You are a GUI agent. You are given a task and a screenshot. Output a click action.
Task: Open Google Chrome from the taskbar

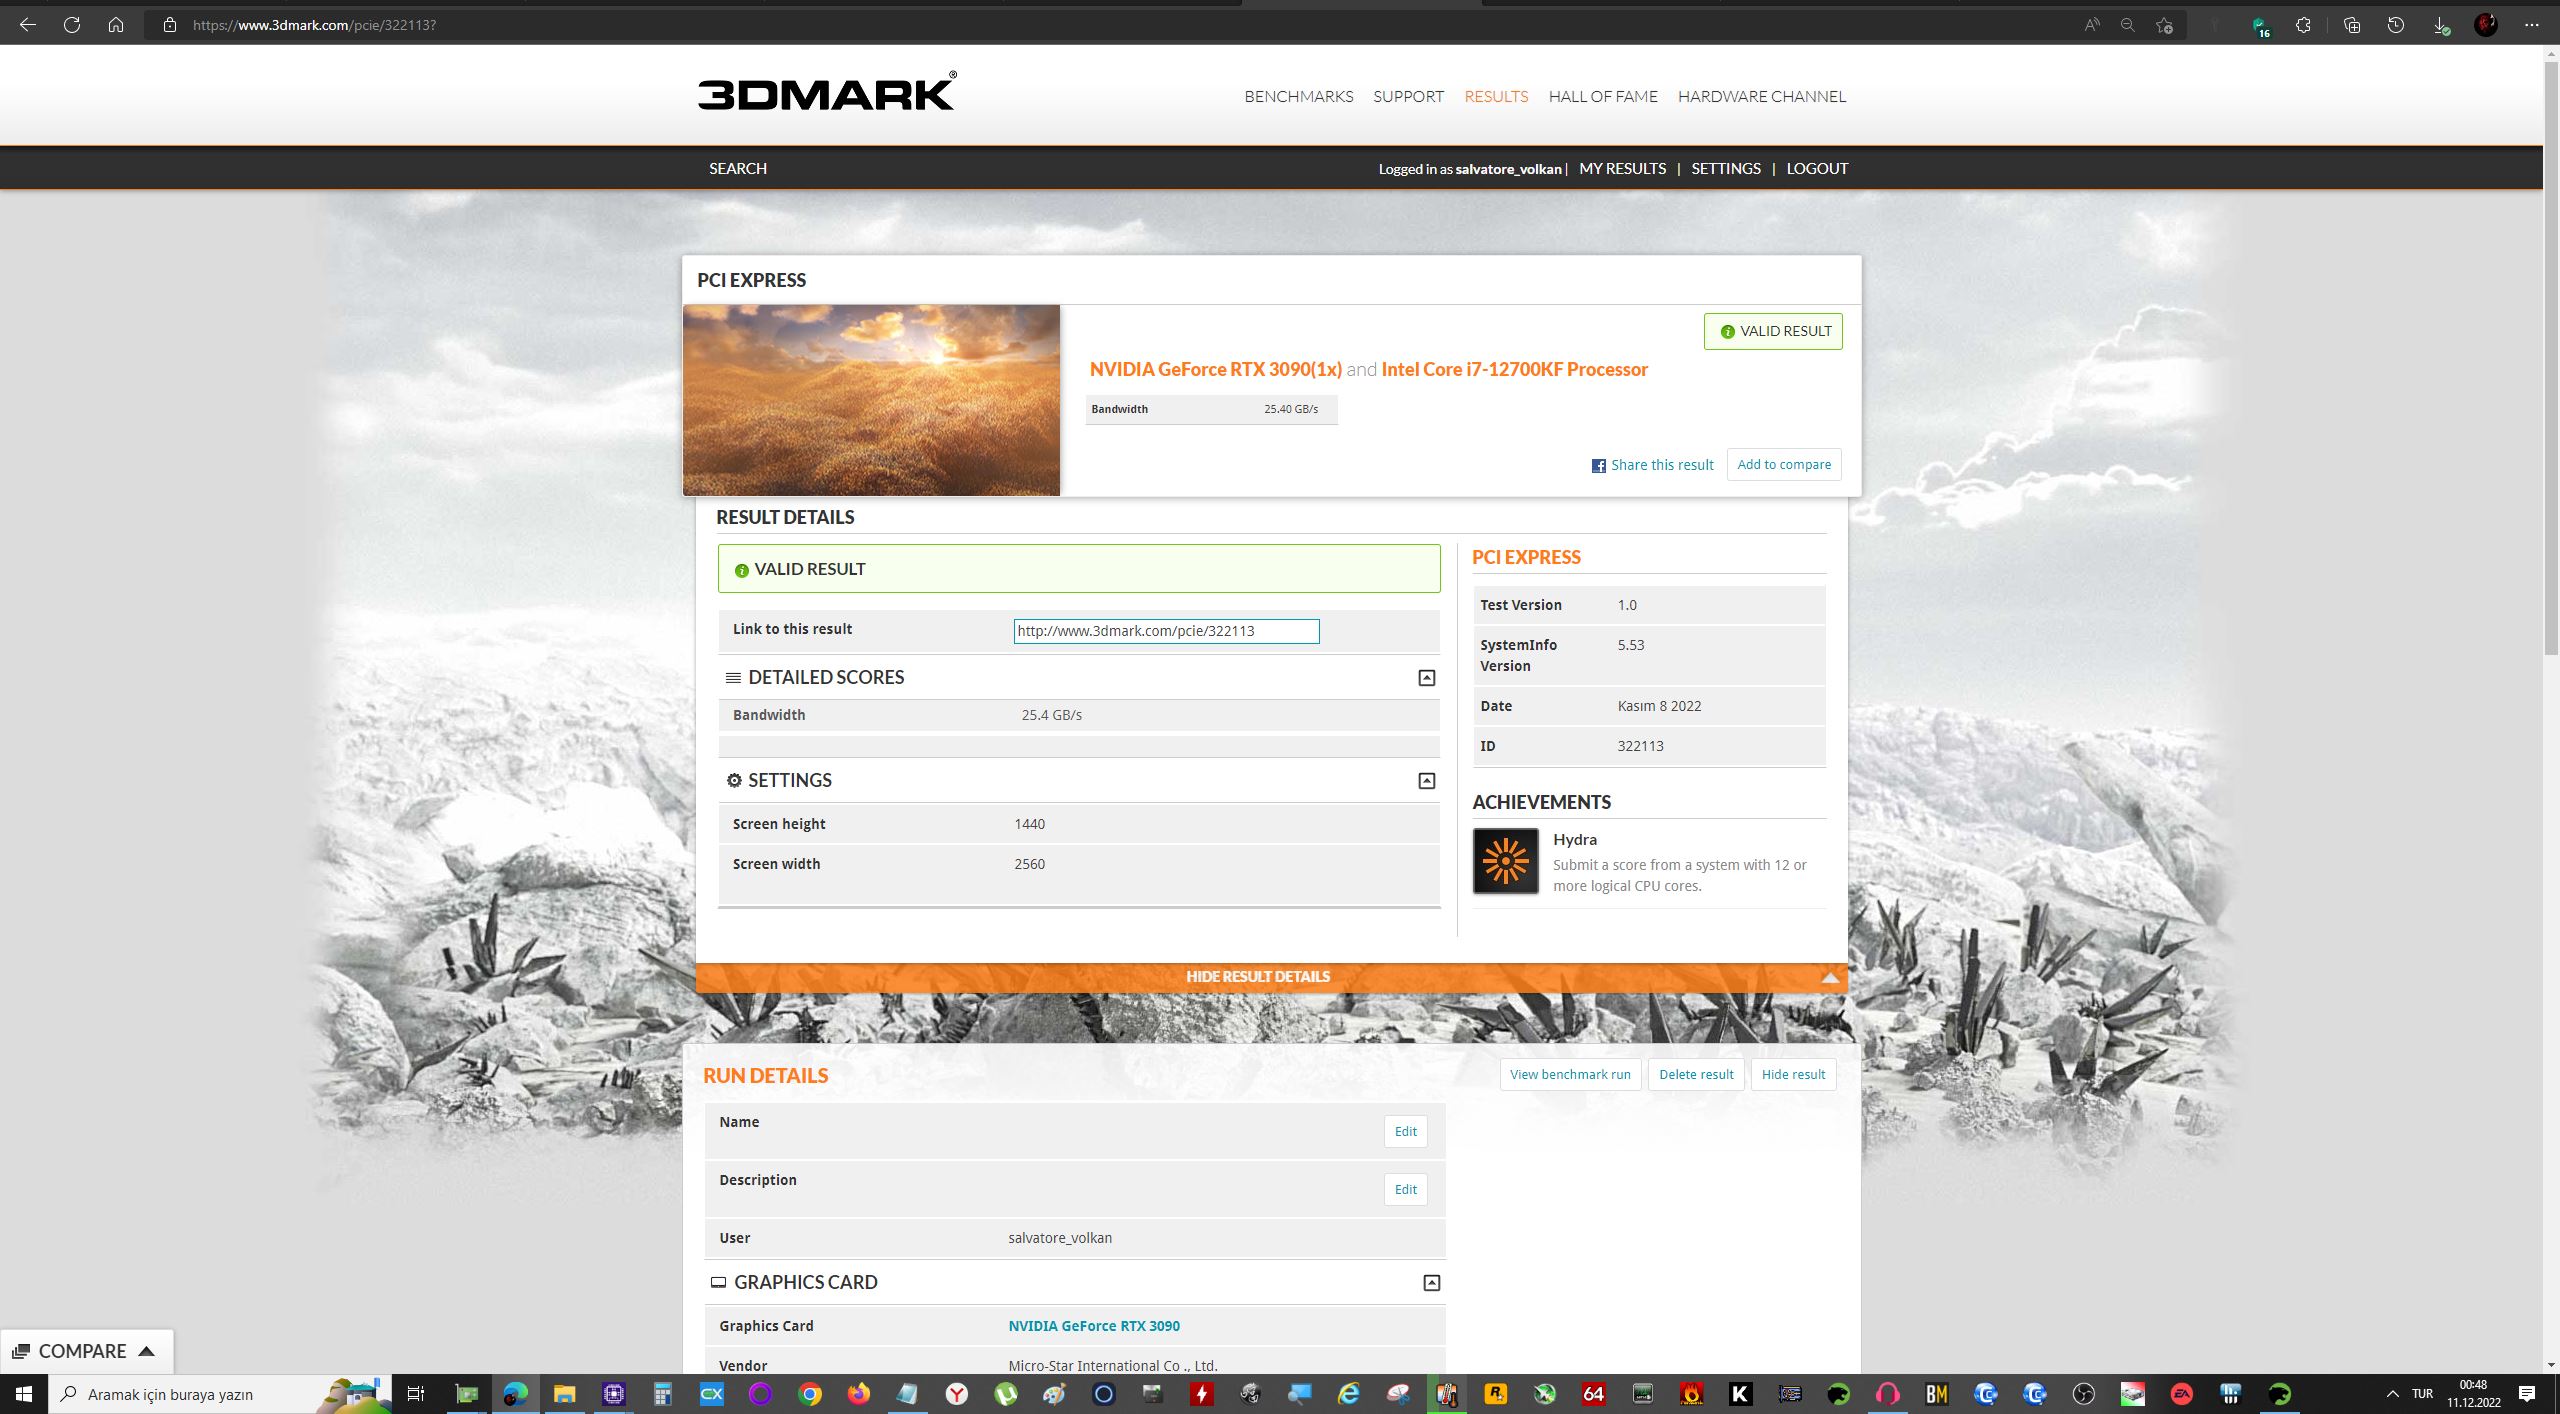pos(810,1394)
